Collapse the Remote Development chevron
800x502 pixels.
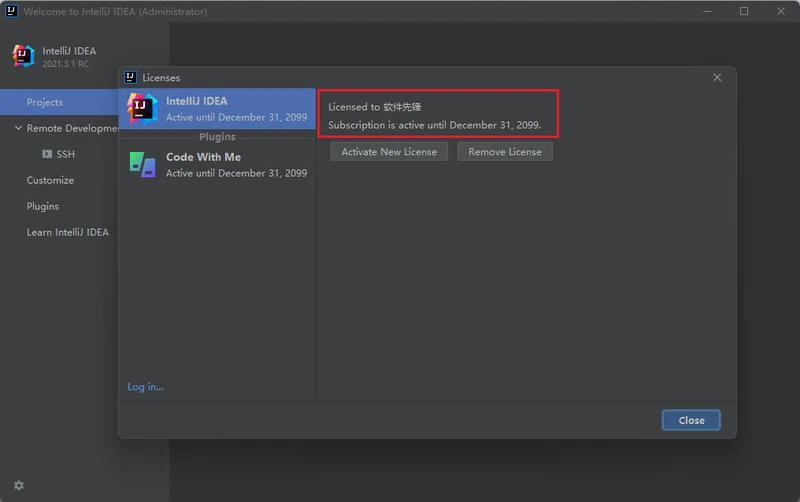tap(17, 128)
